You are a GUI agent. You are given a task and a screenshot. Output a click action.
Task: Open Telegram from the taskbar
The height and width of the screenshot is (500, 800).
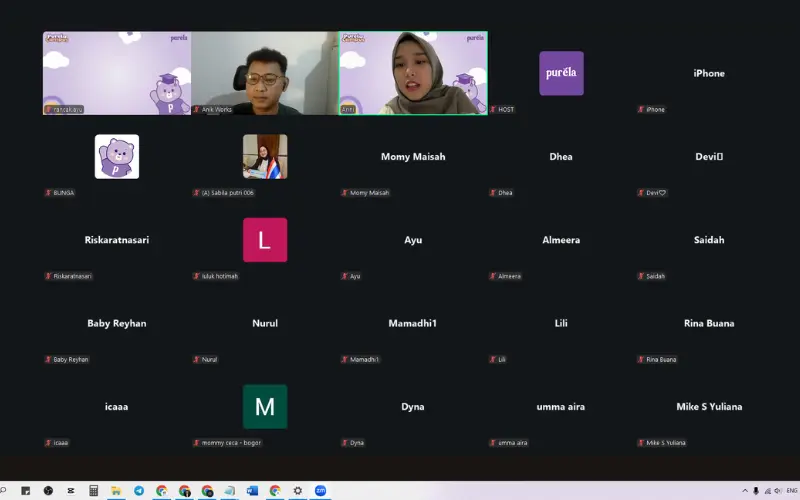coord(139,491)
